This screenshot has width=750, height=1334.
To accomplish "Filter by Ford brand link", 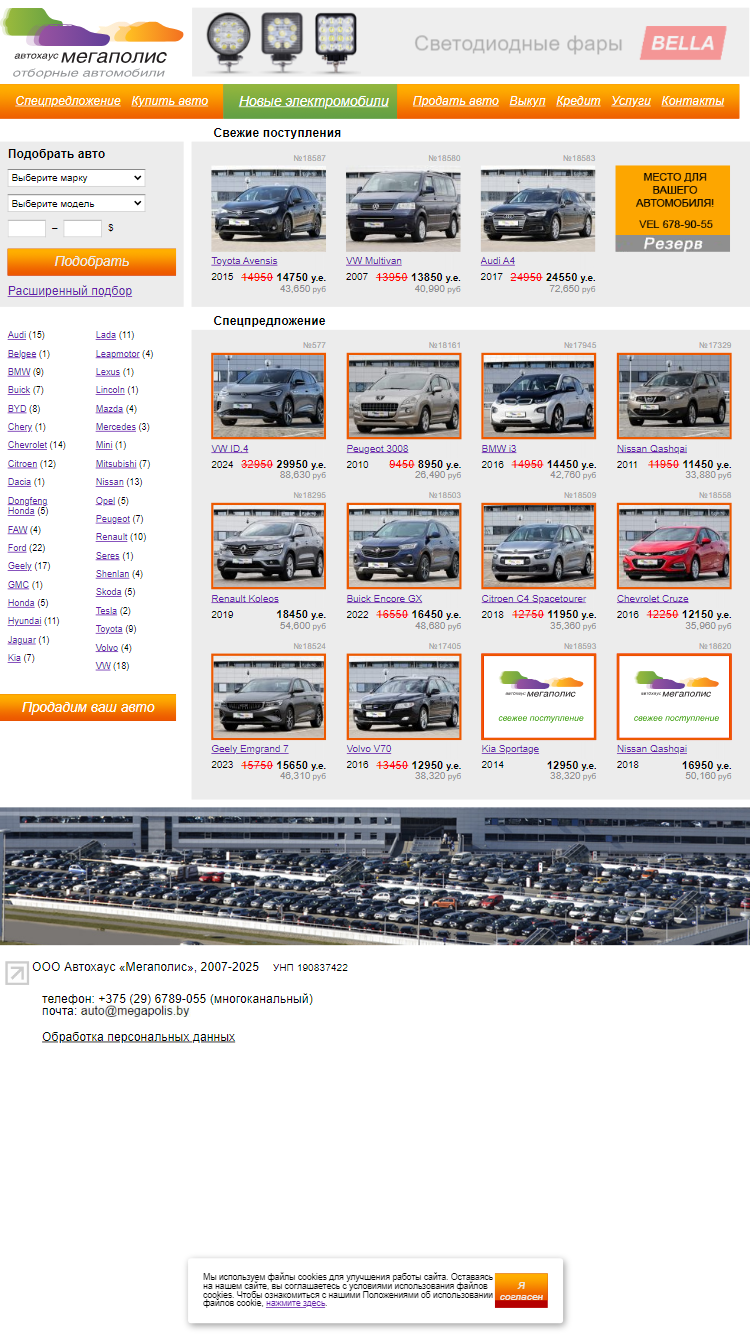I will tap(17, 548).
